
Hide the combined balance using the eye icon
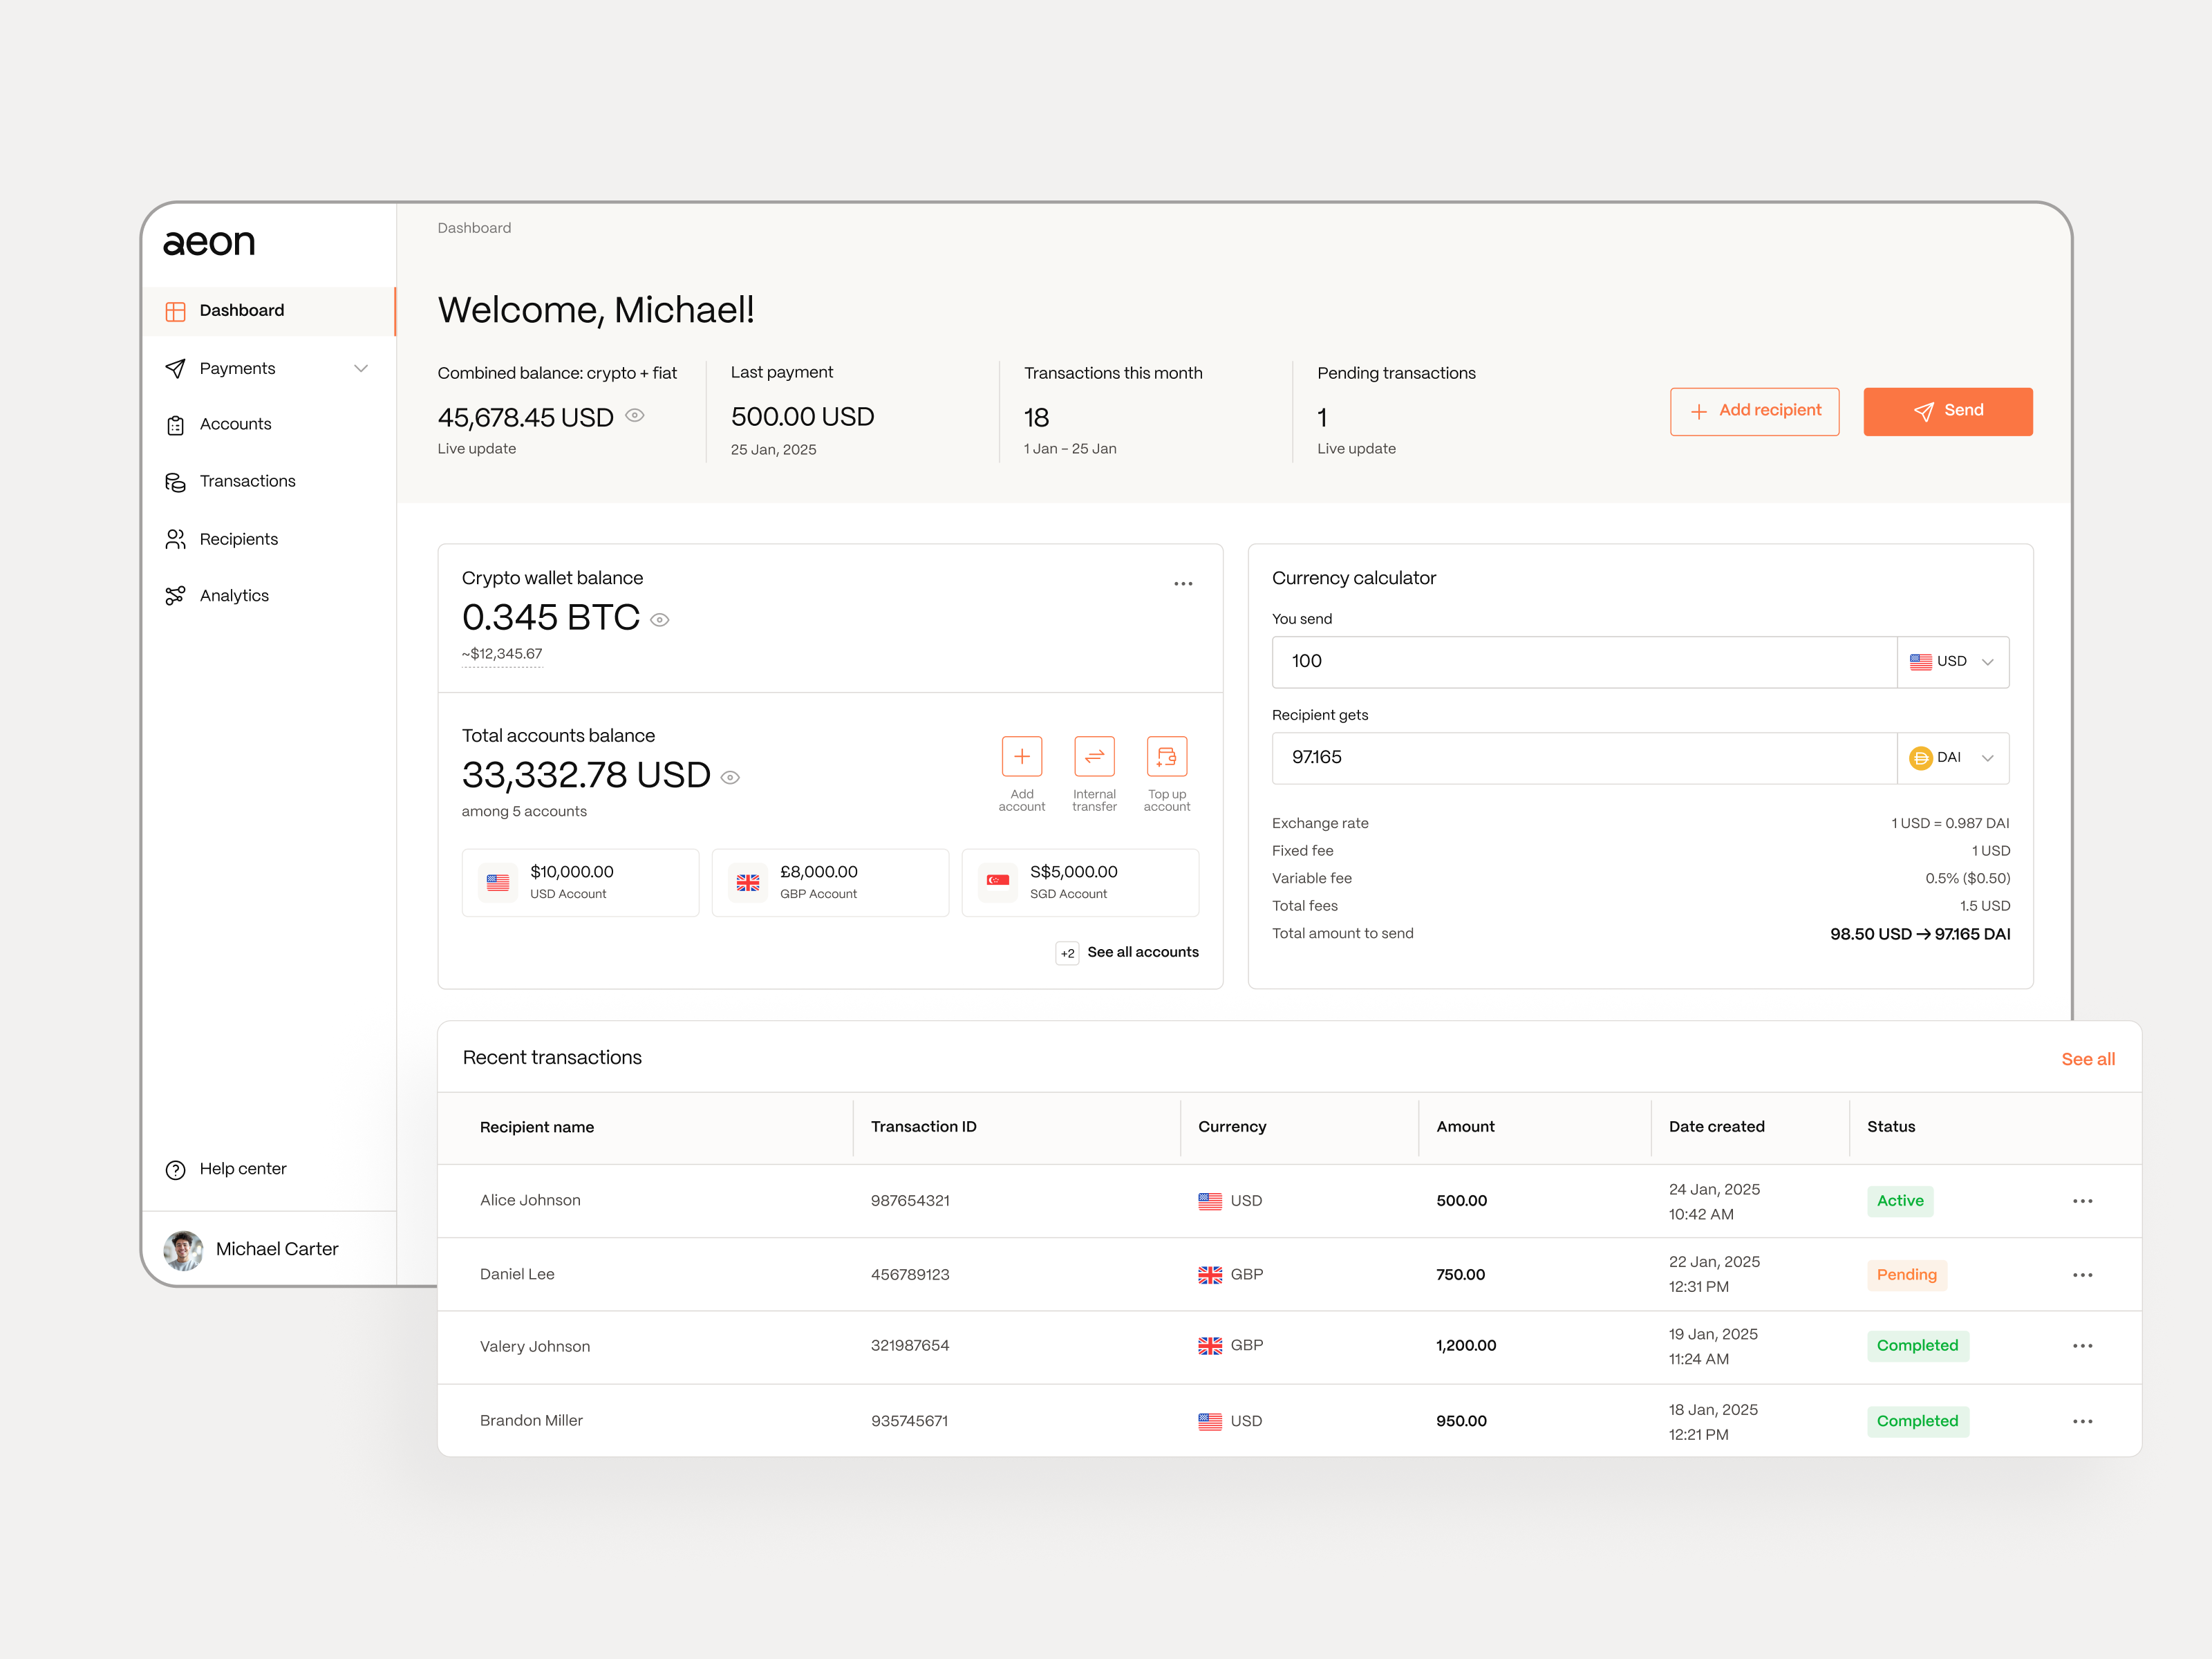pos(634,416)
